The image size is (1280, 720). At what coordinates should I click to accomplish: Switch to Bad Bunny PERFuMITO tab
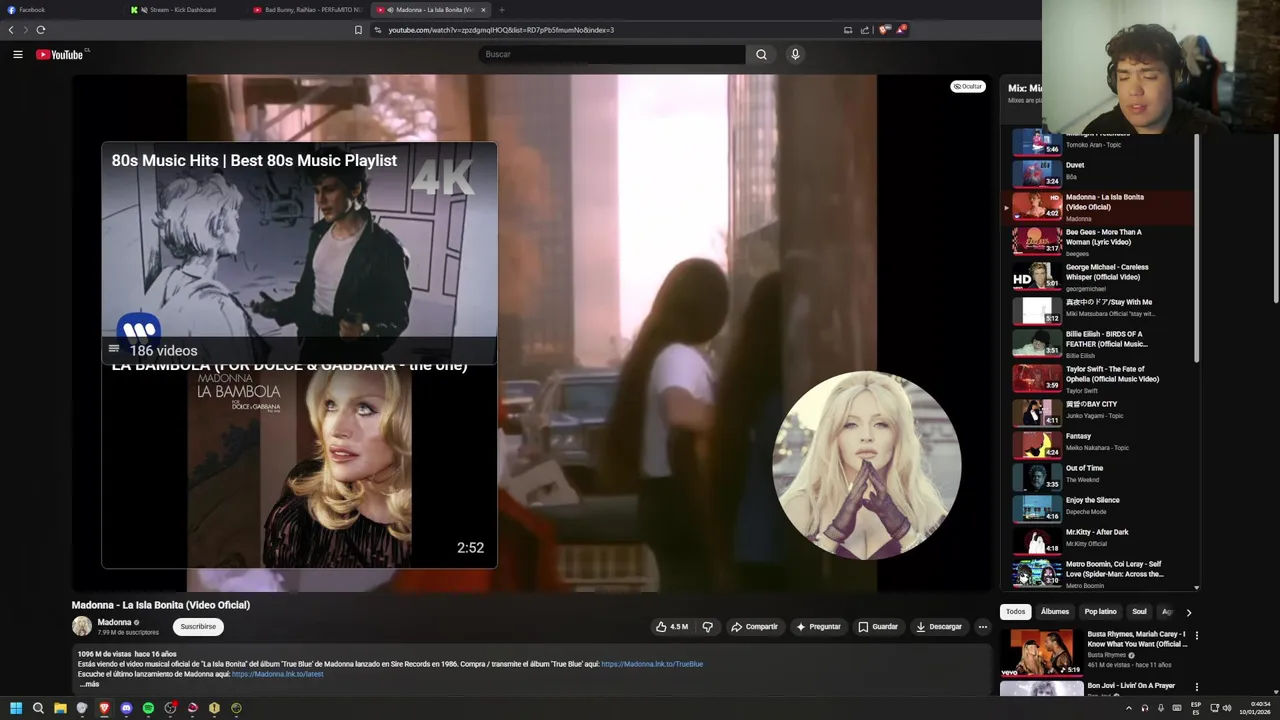pyautogui.click(x=308, y=10)
